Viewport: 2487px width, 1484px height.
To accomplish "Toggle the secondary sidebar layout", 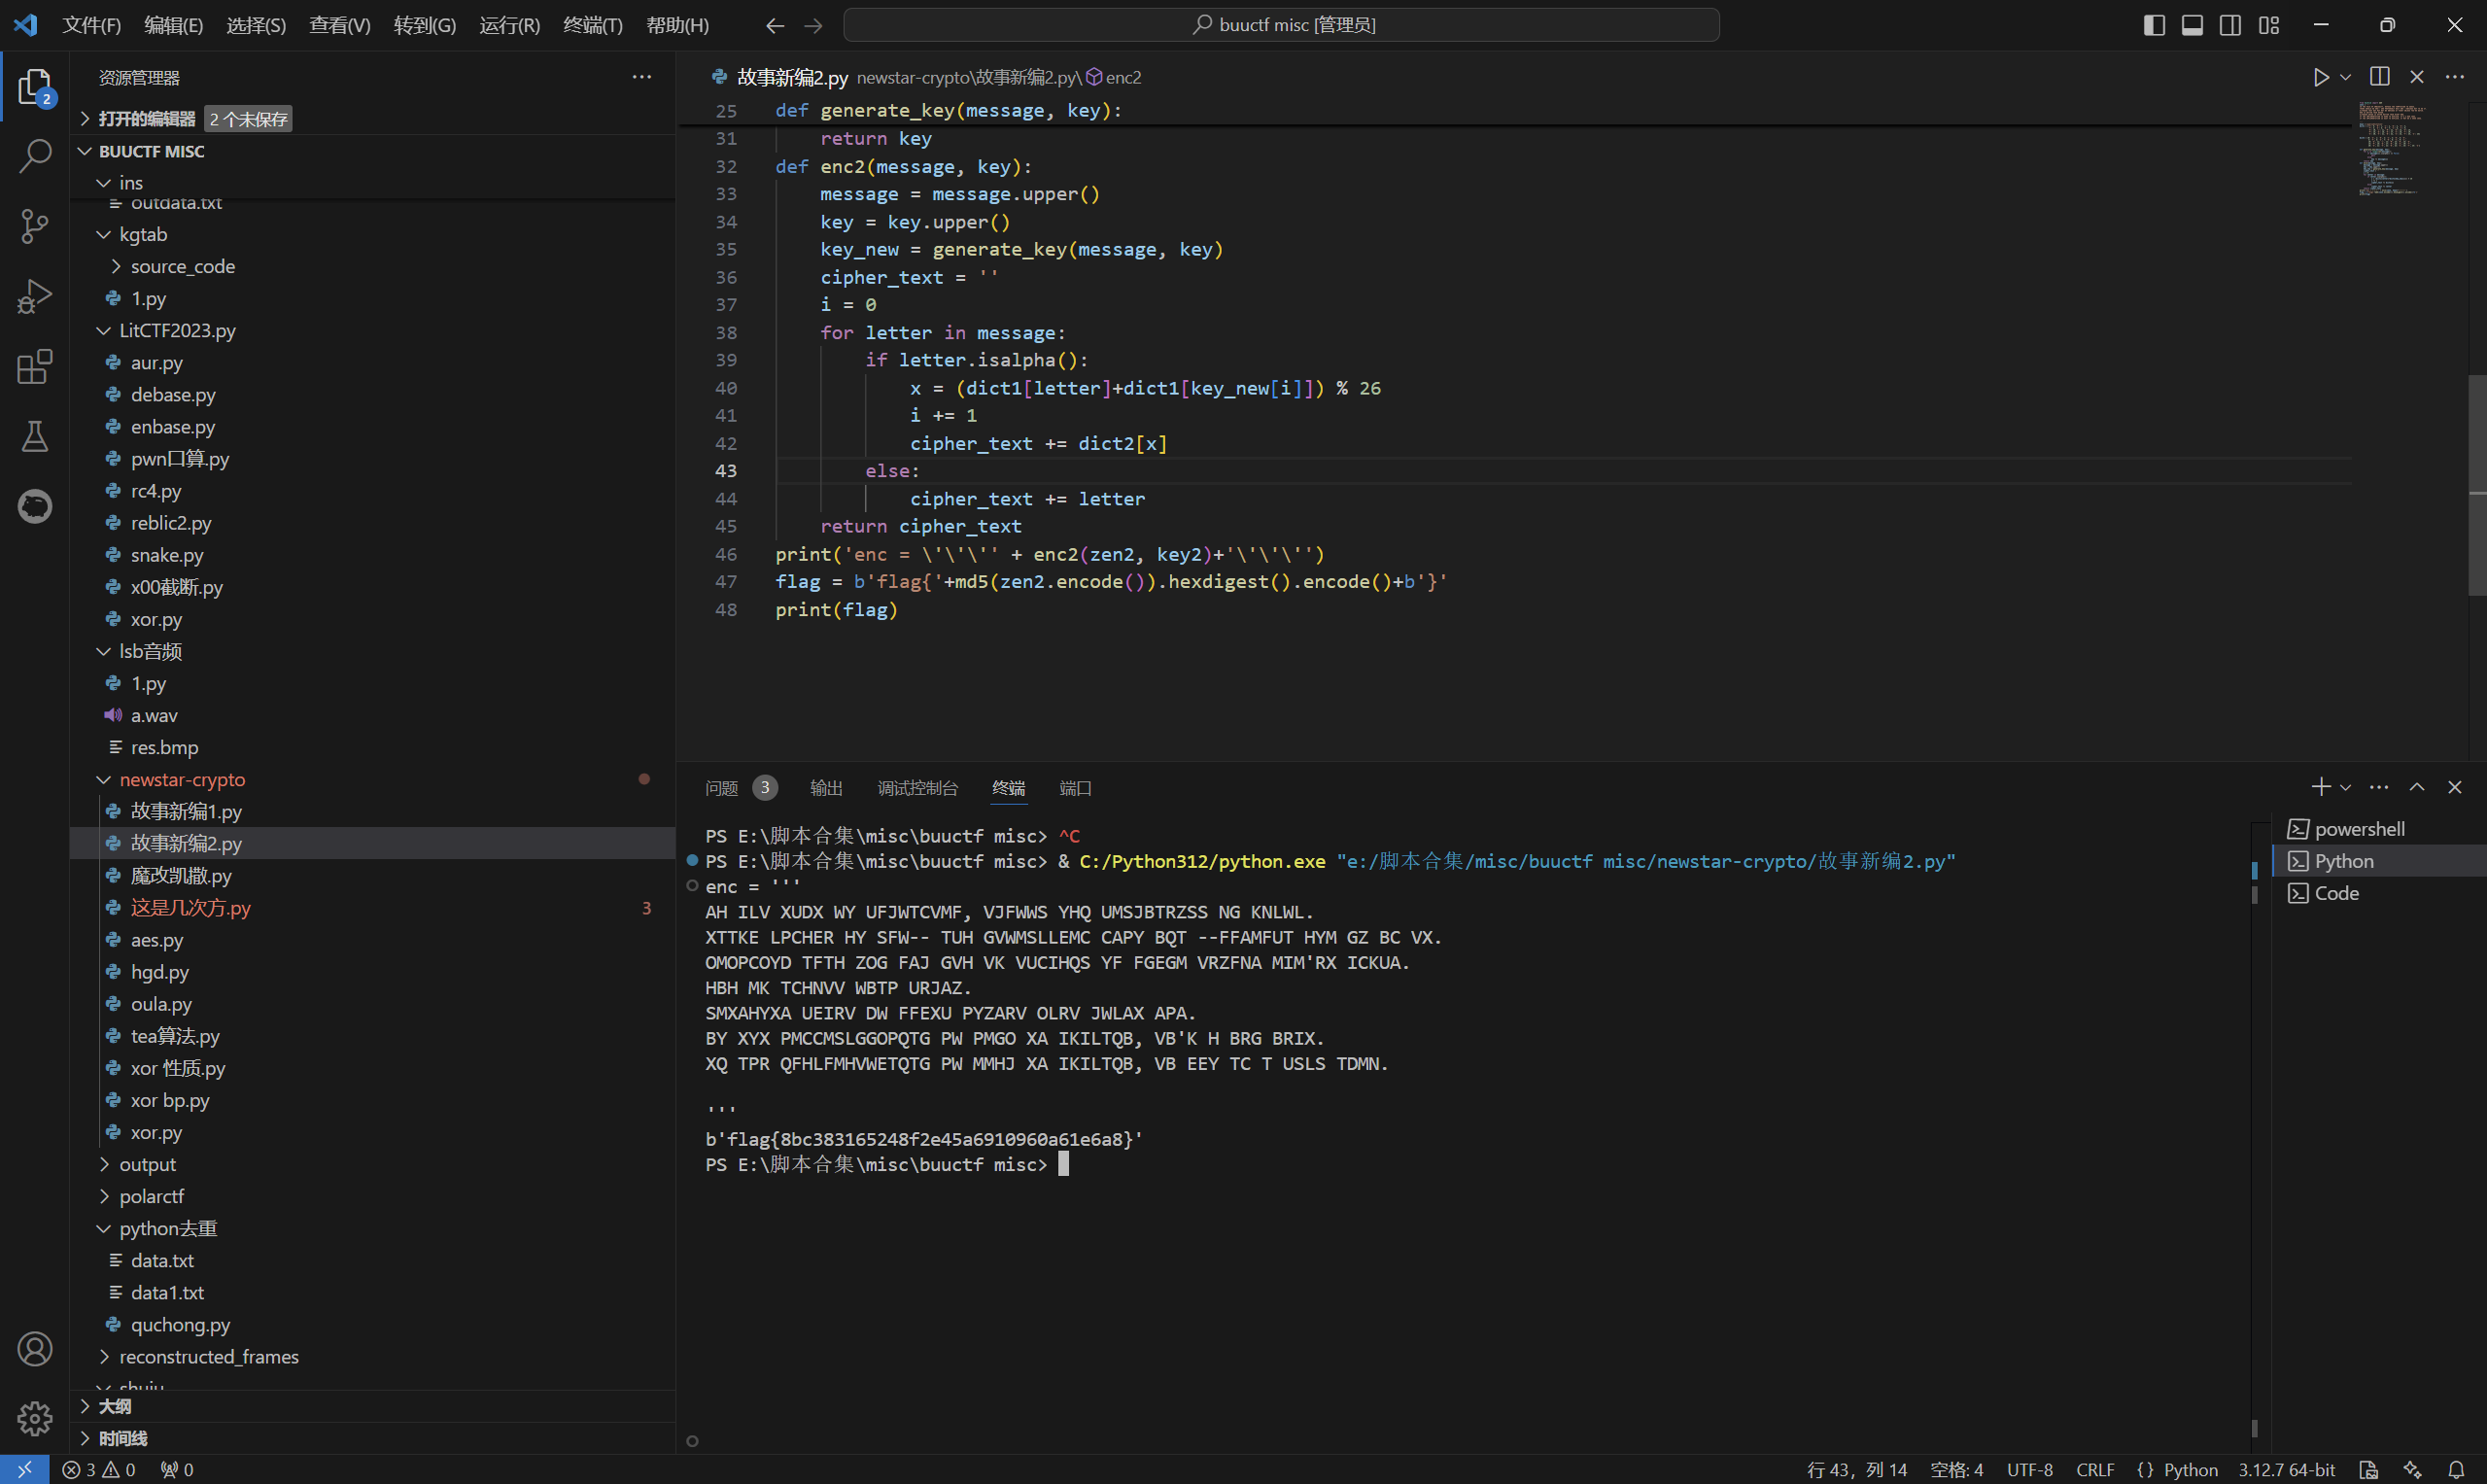I will click(2230, 25).
